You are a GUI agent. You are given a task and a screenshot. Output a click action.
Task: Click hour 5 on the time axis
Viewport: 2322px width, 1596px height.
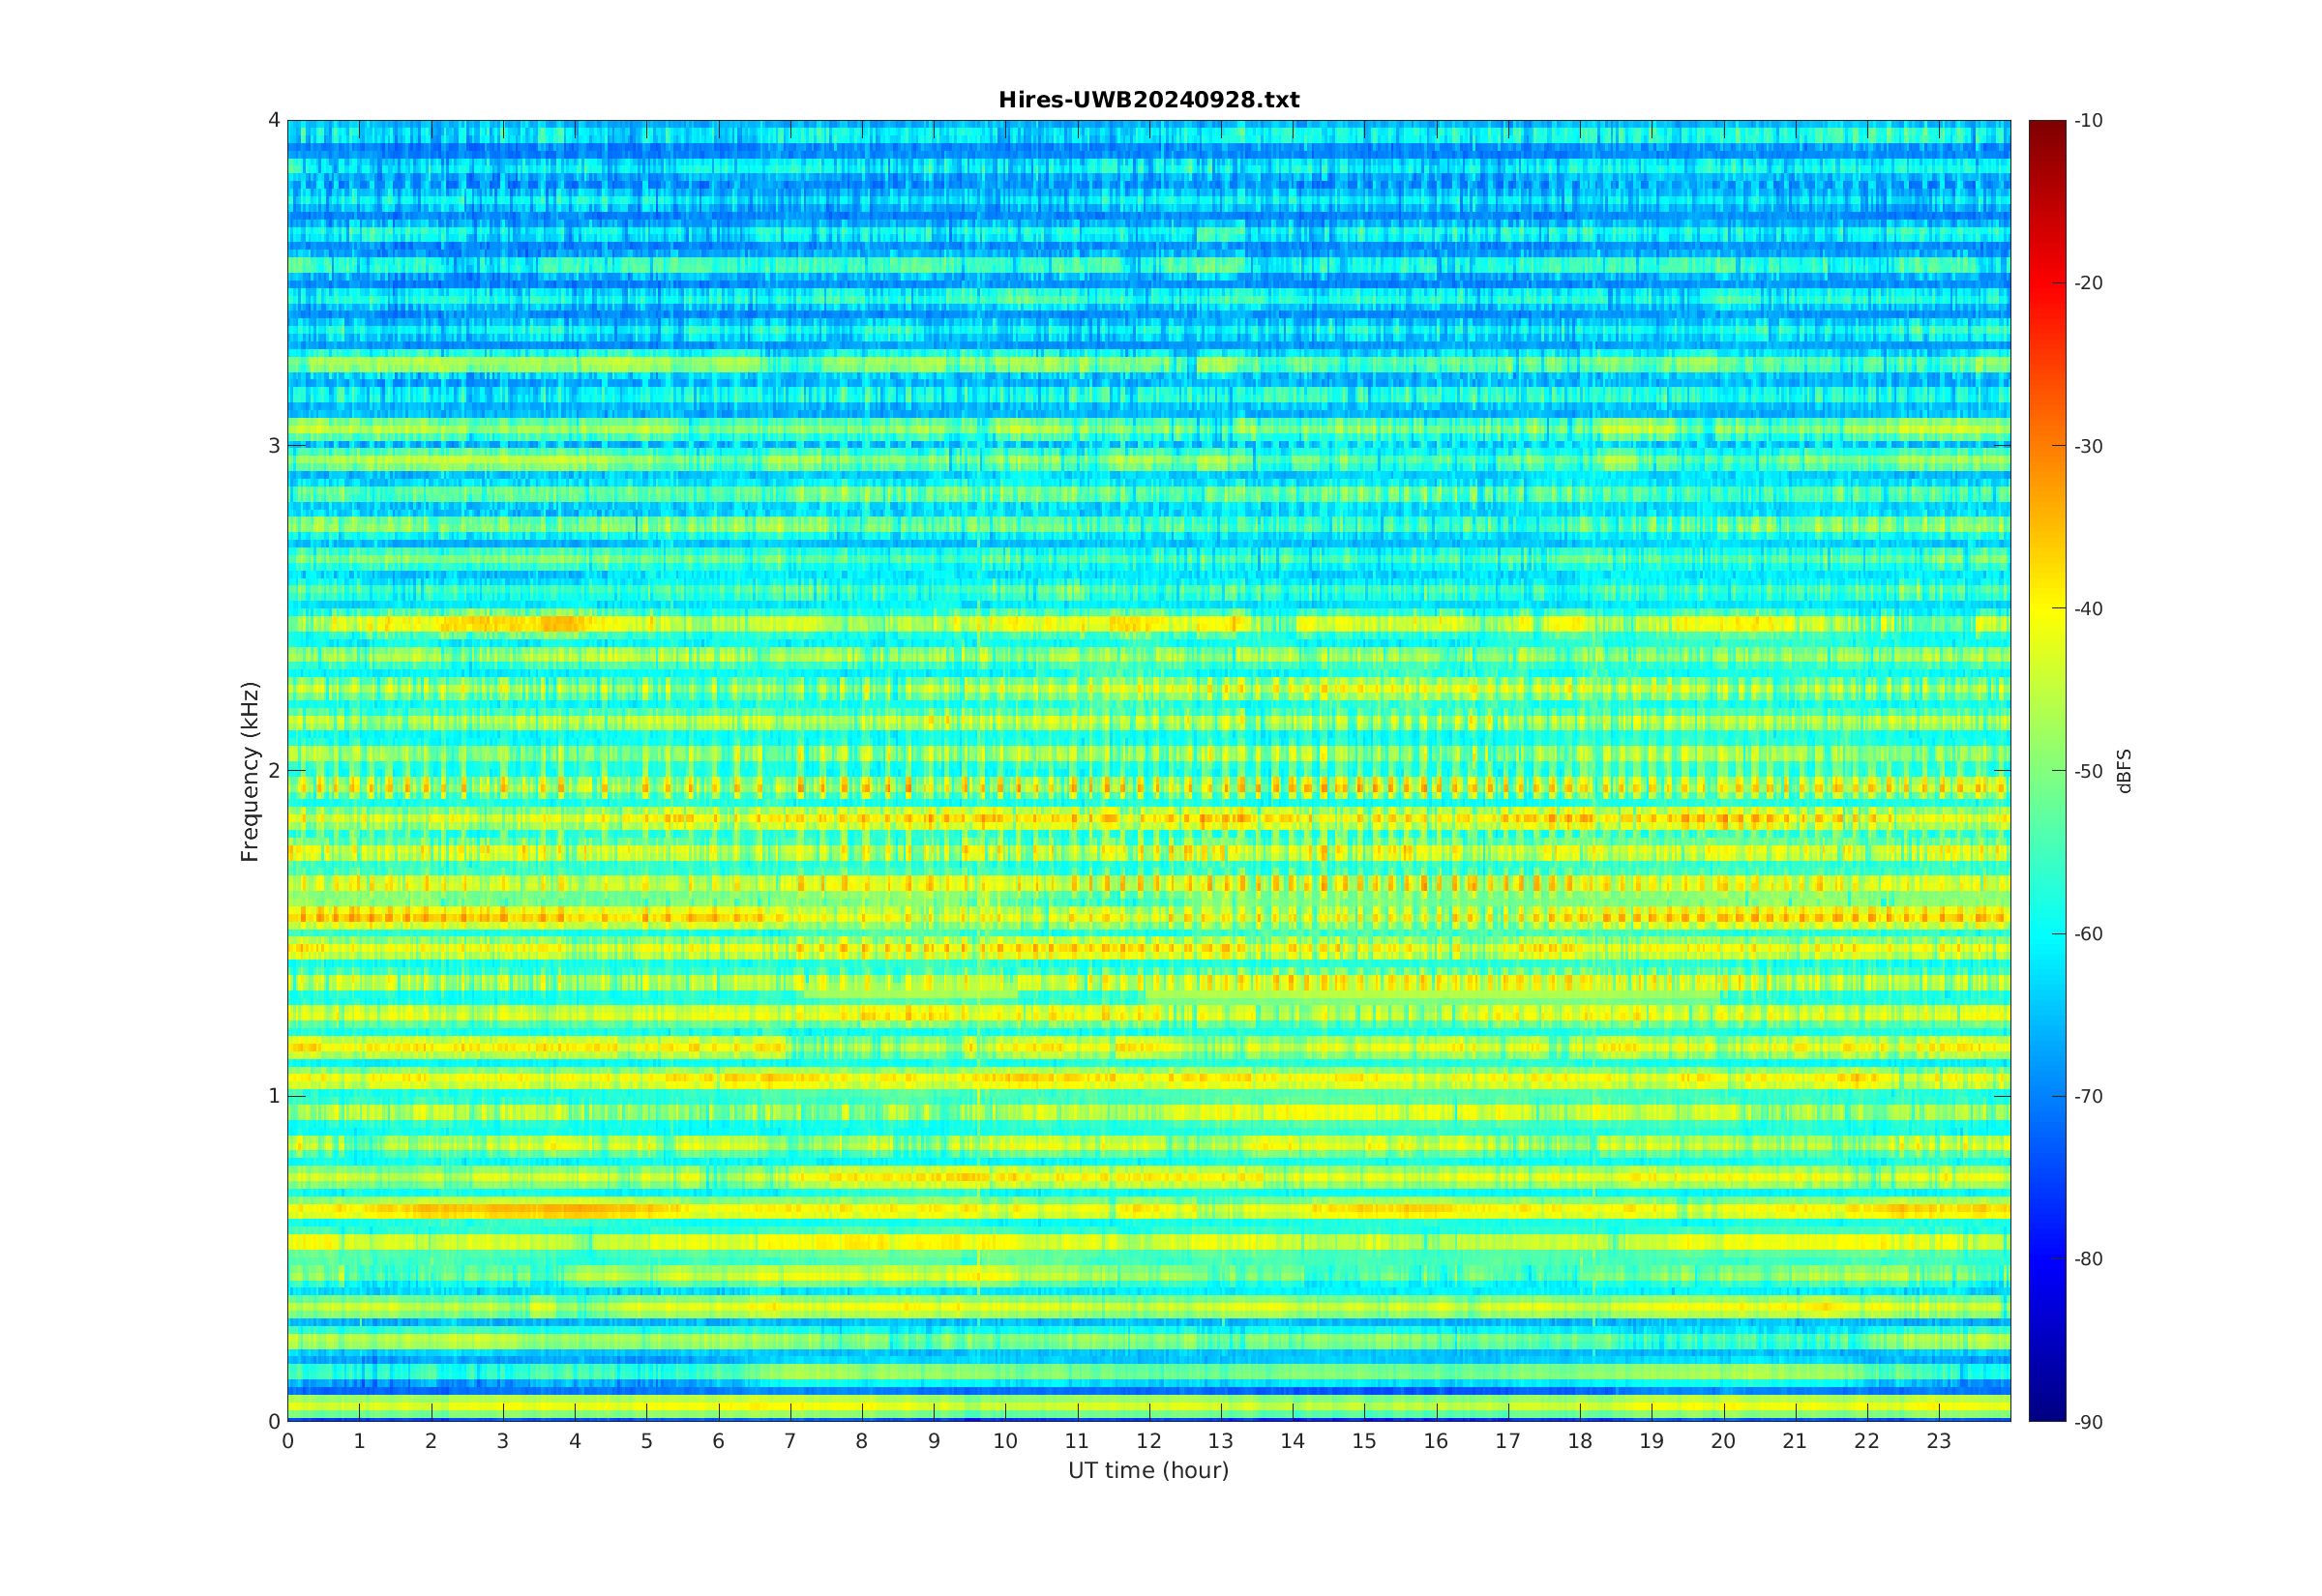click(x=647, y=1441)
